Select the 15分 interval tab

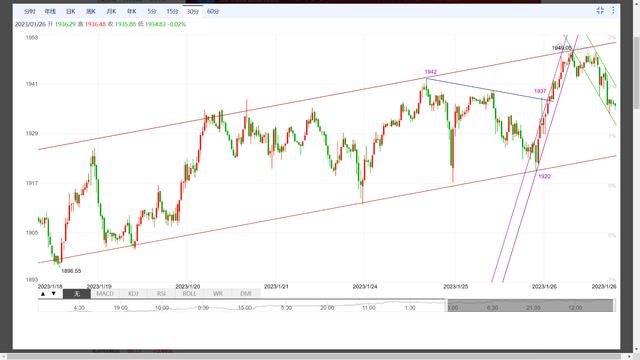172,11
